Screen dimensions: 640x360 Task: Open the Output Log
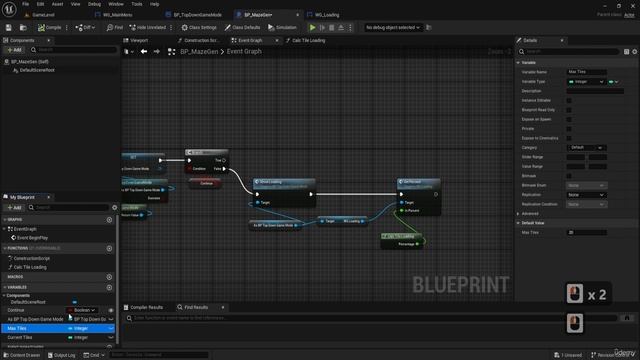coord(61,355)
